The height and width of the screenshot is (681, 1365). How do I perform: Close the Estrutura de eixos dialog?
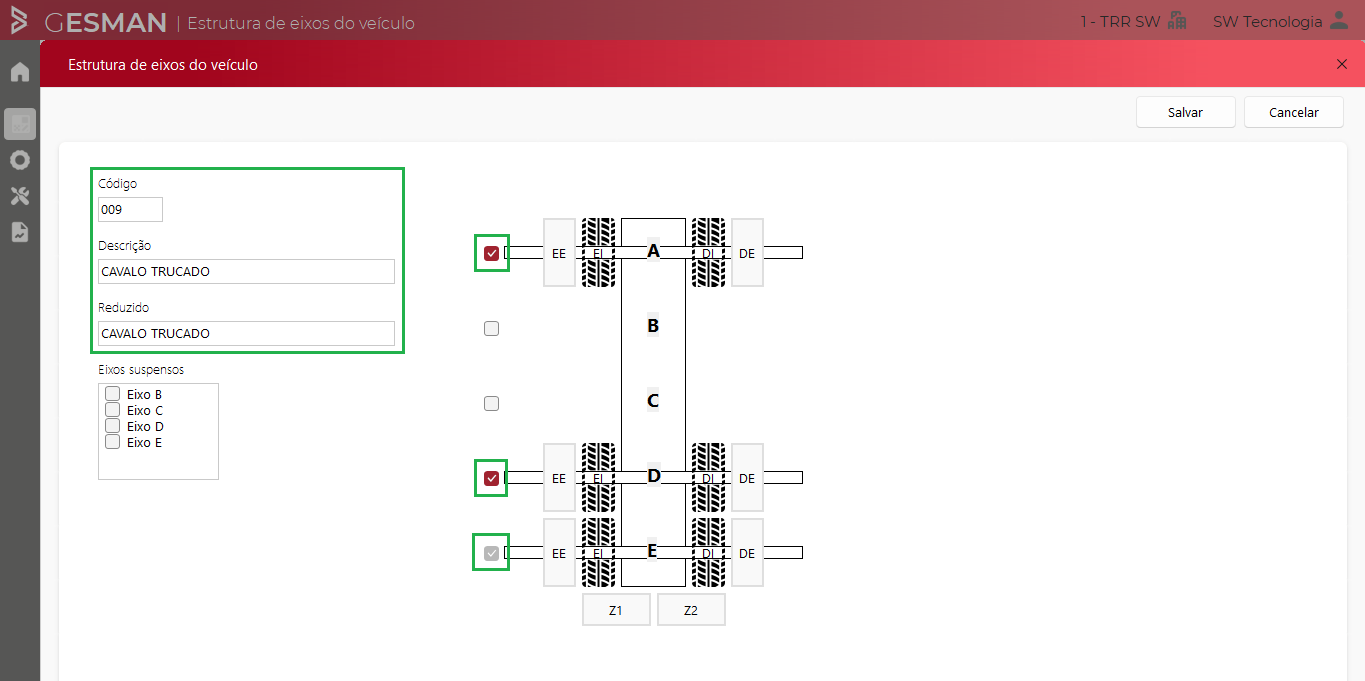click(x=1342, y=64)
